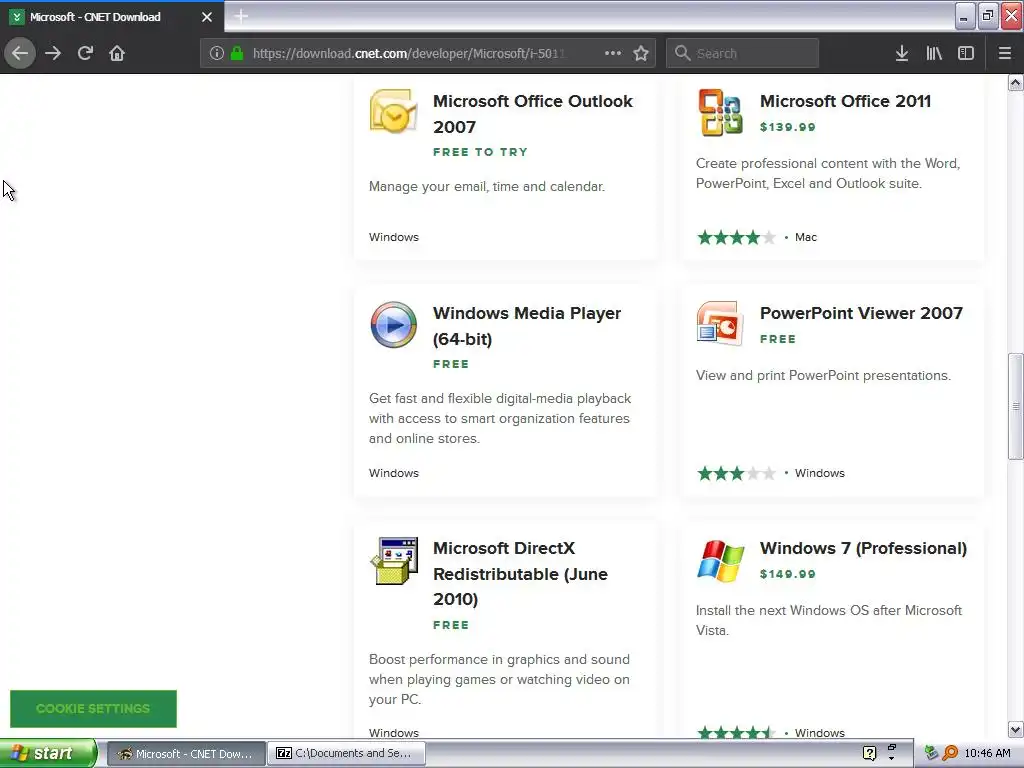Click 'View and print PowerPoint presentations.' text
Screen dimensions: 1024x768
click(823, 376)
